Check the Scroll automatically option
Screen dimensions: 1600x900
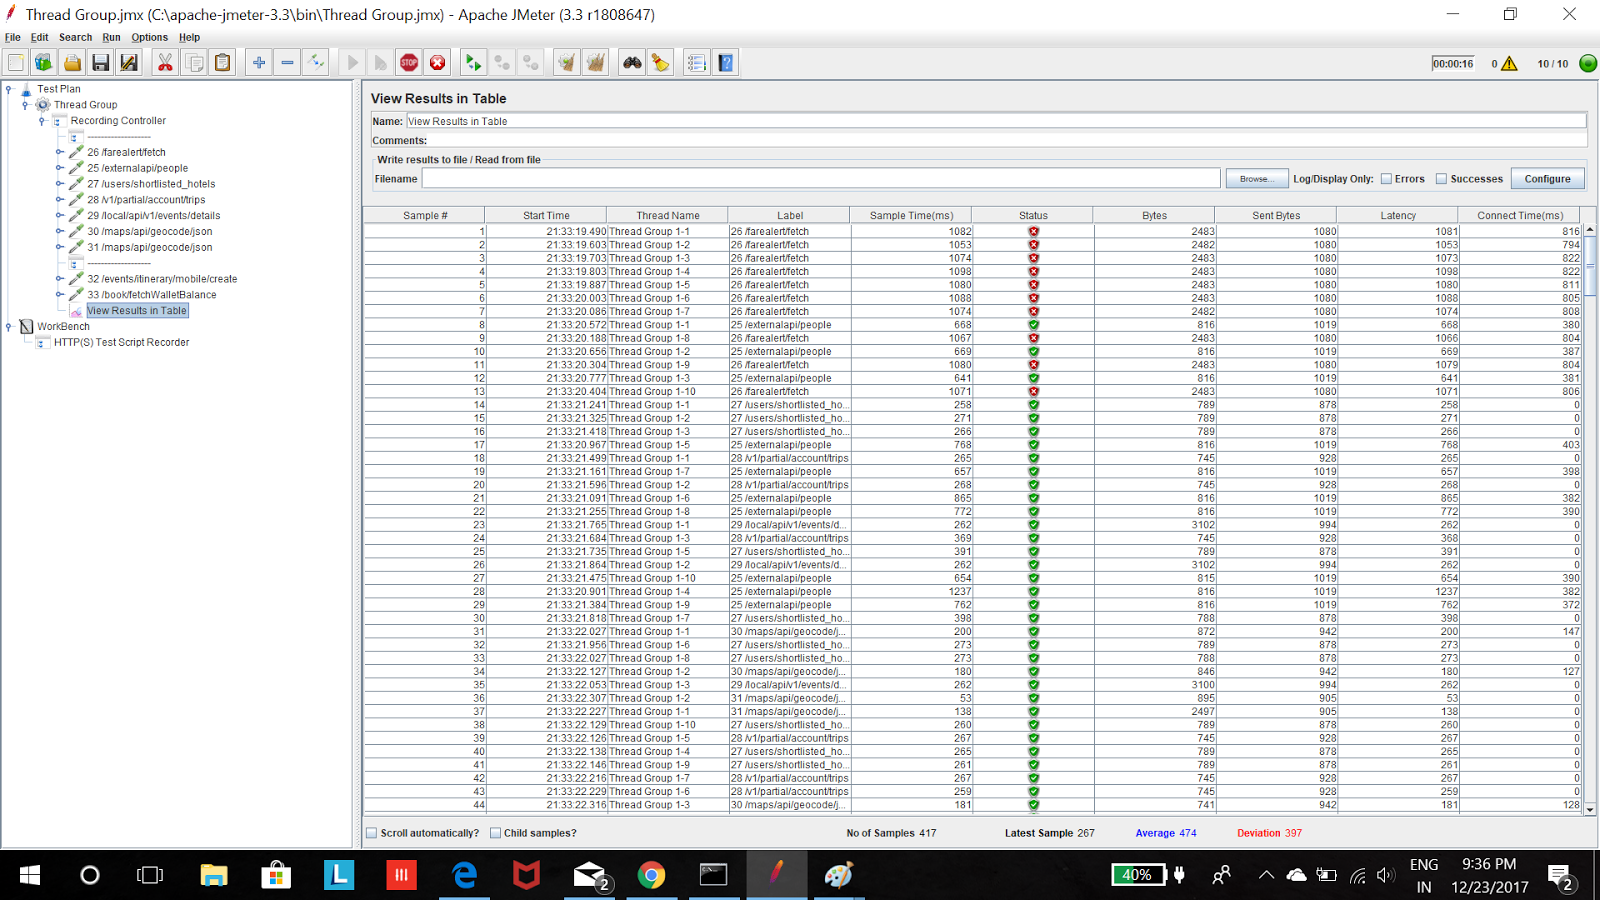[371, 832]
